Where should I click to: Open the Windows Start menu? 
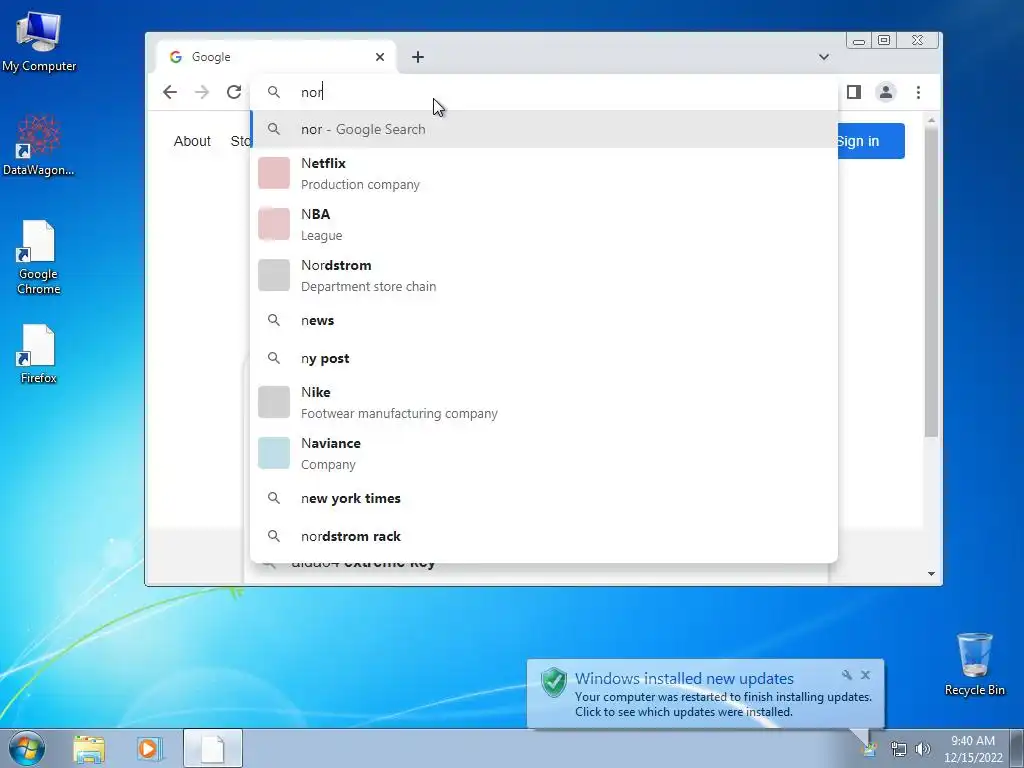pos(27,748)
